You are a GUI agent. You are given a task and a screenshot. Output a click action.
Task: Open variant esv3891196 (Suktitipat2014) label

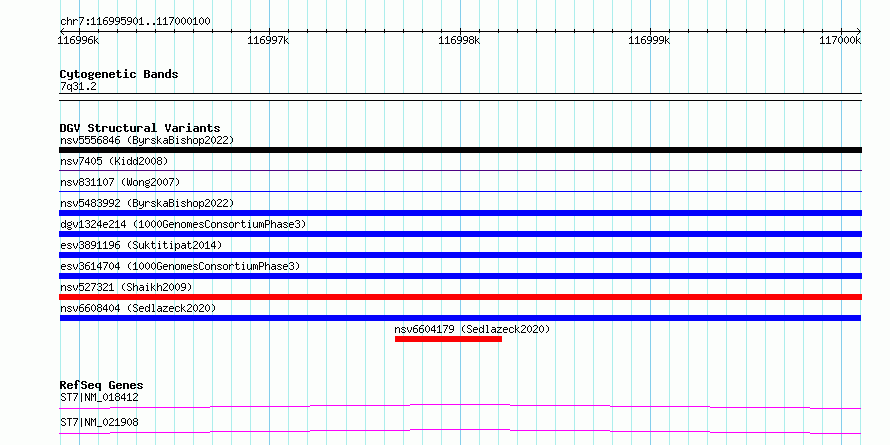click(141, 245)
